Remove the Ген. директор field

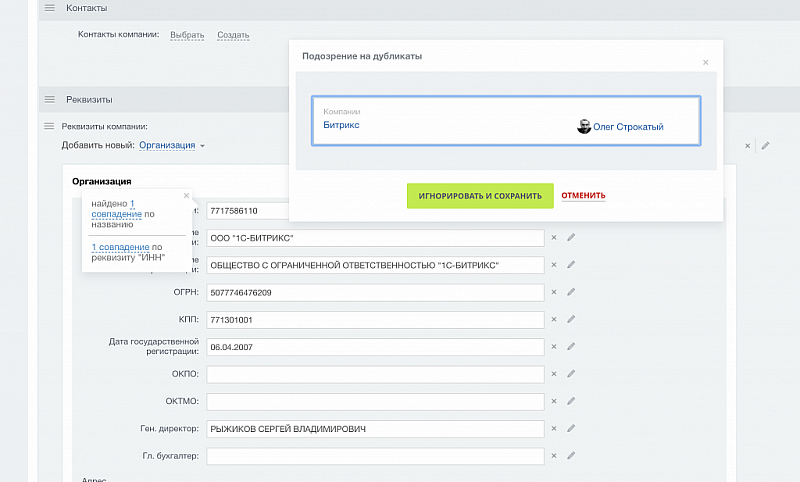554,428
